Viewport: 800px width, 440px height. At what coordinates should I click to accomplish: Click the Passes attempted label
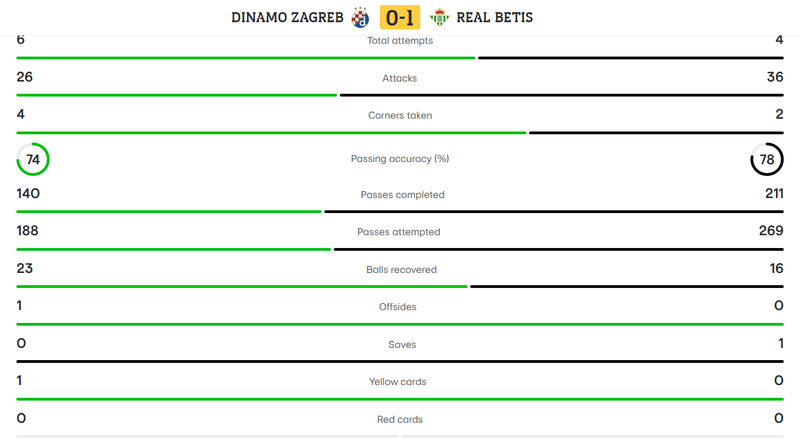400,232
